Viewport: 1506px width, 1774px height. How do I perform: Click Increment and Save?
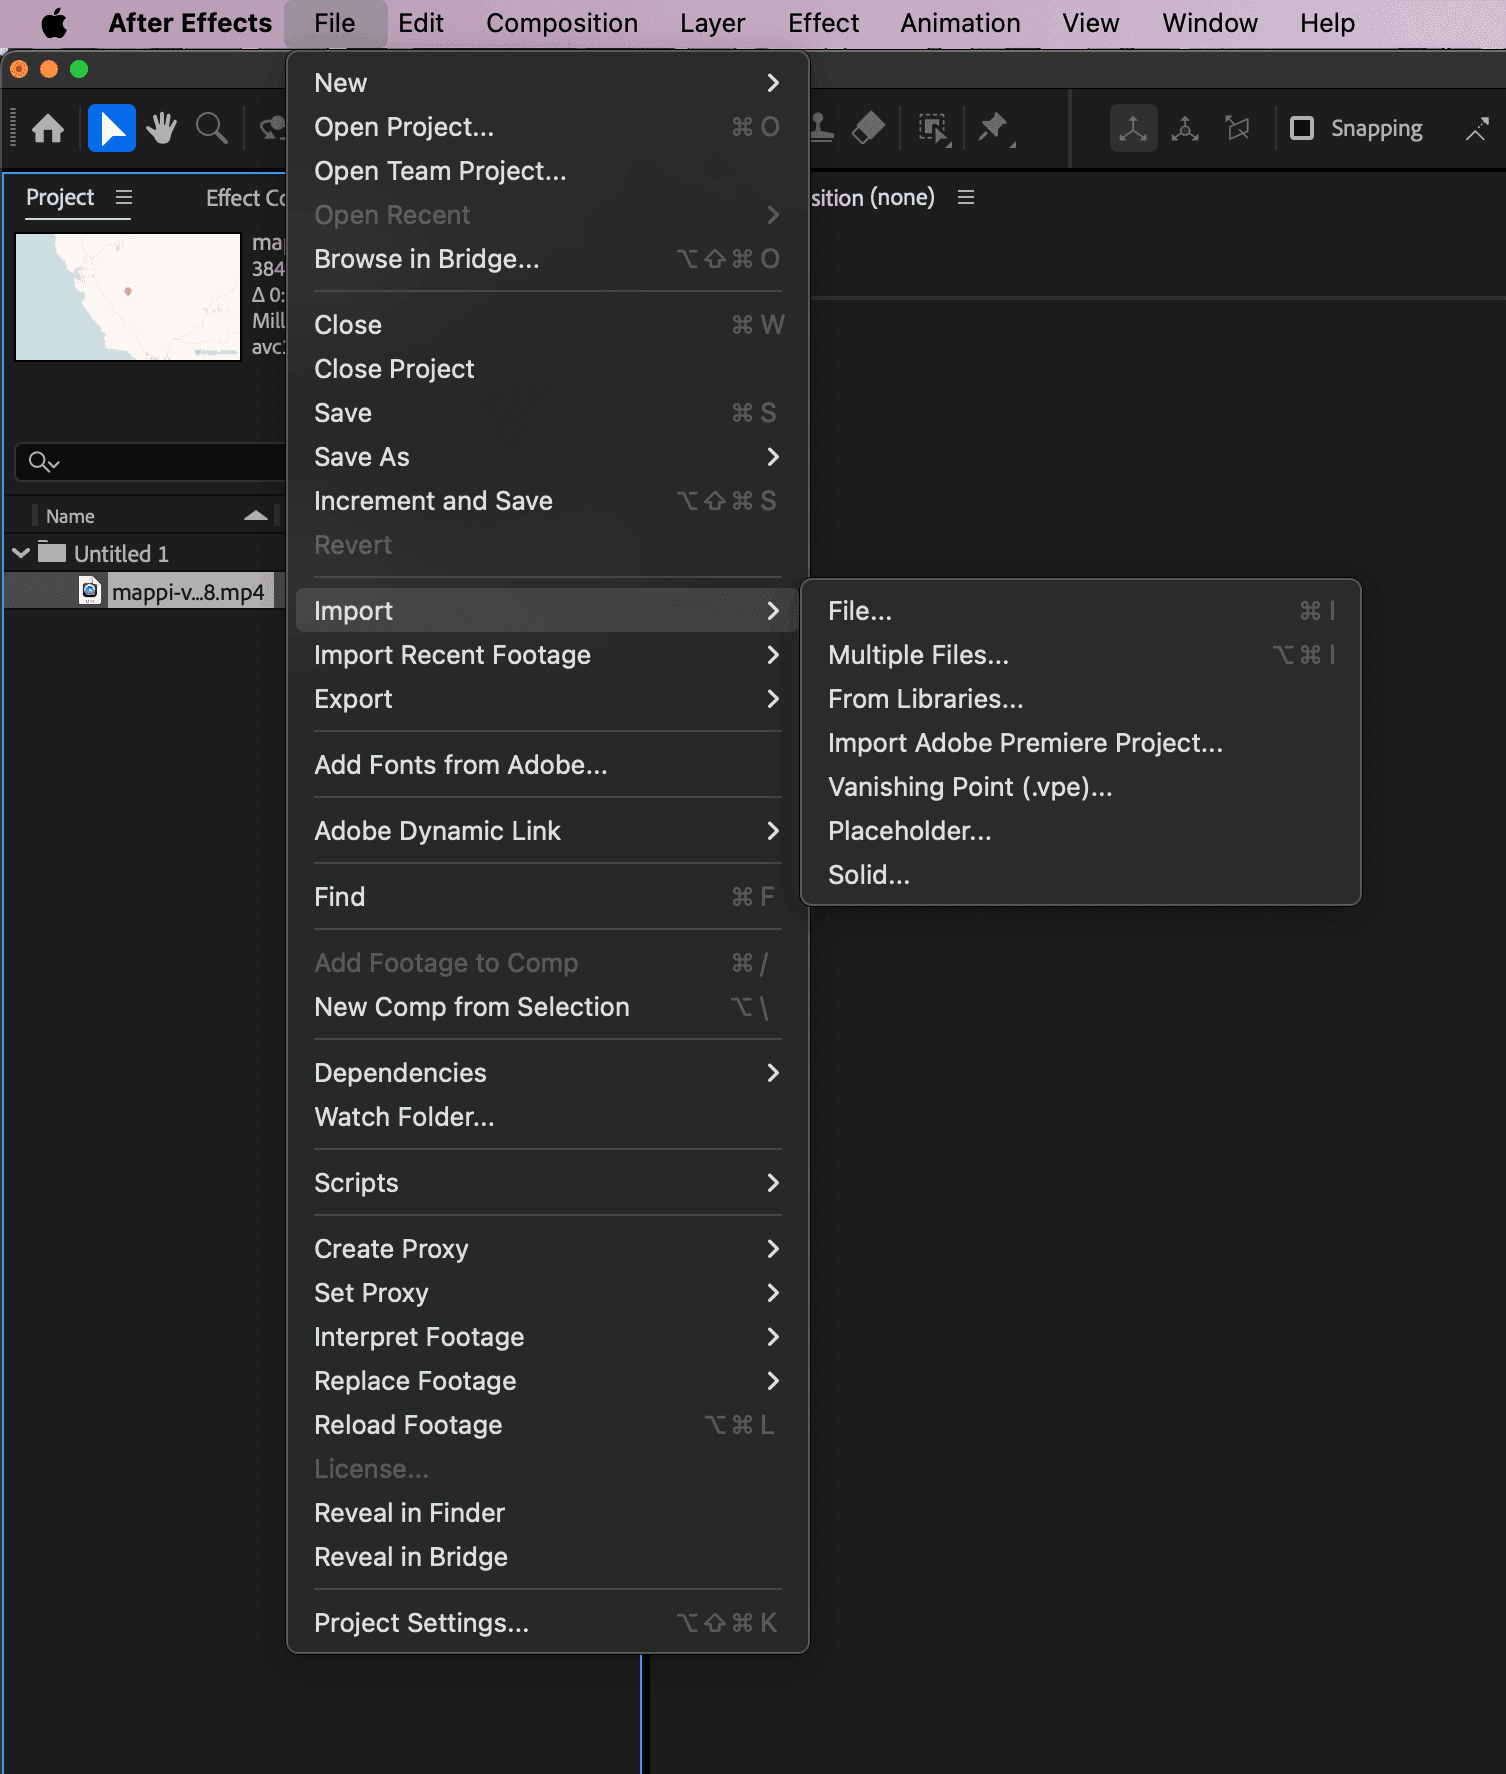click(547, 501)
